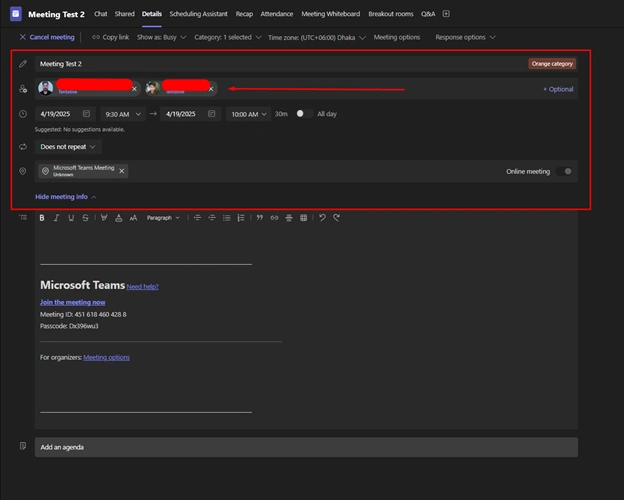
Task: Insert a bulleted list
Action: pyautogui.click(x=226, y=218)
